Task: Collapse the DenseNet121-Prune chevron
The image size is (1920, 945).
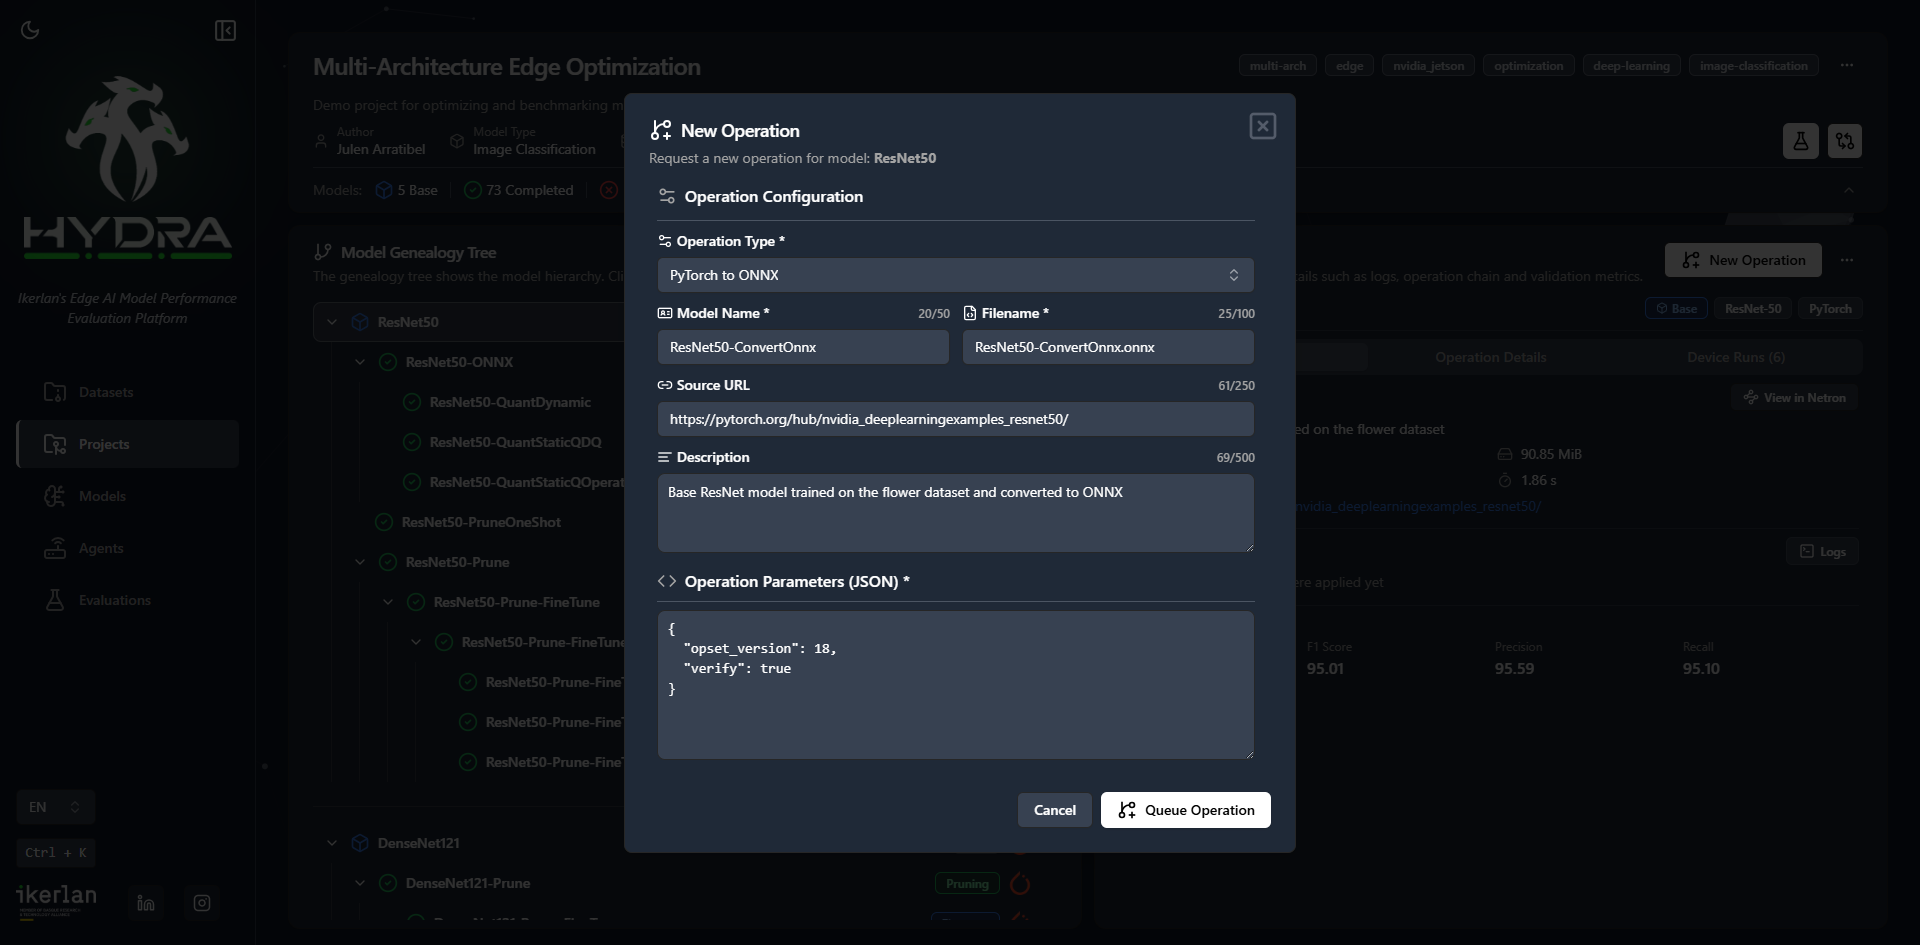Action: tap(360, 883)
